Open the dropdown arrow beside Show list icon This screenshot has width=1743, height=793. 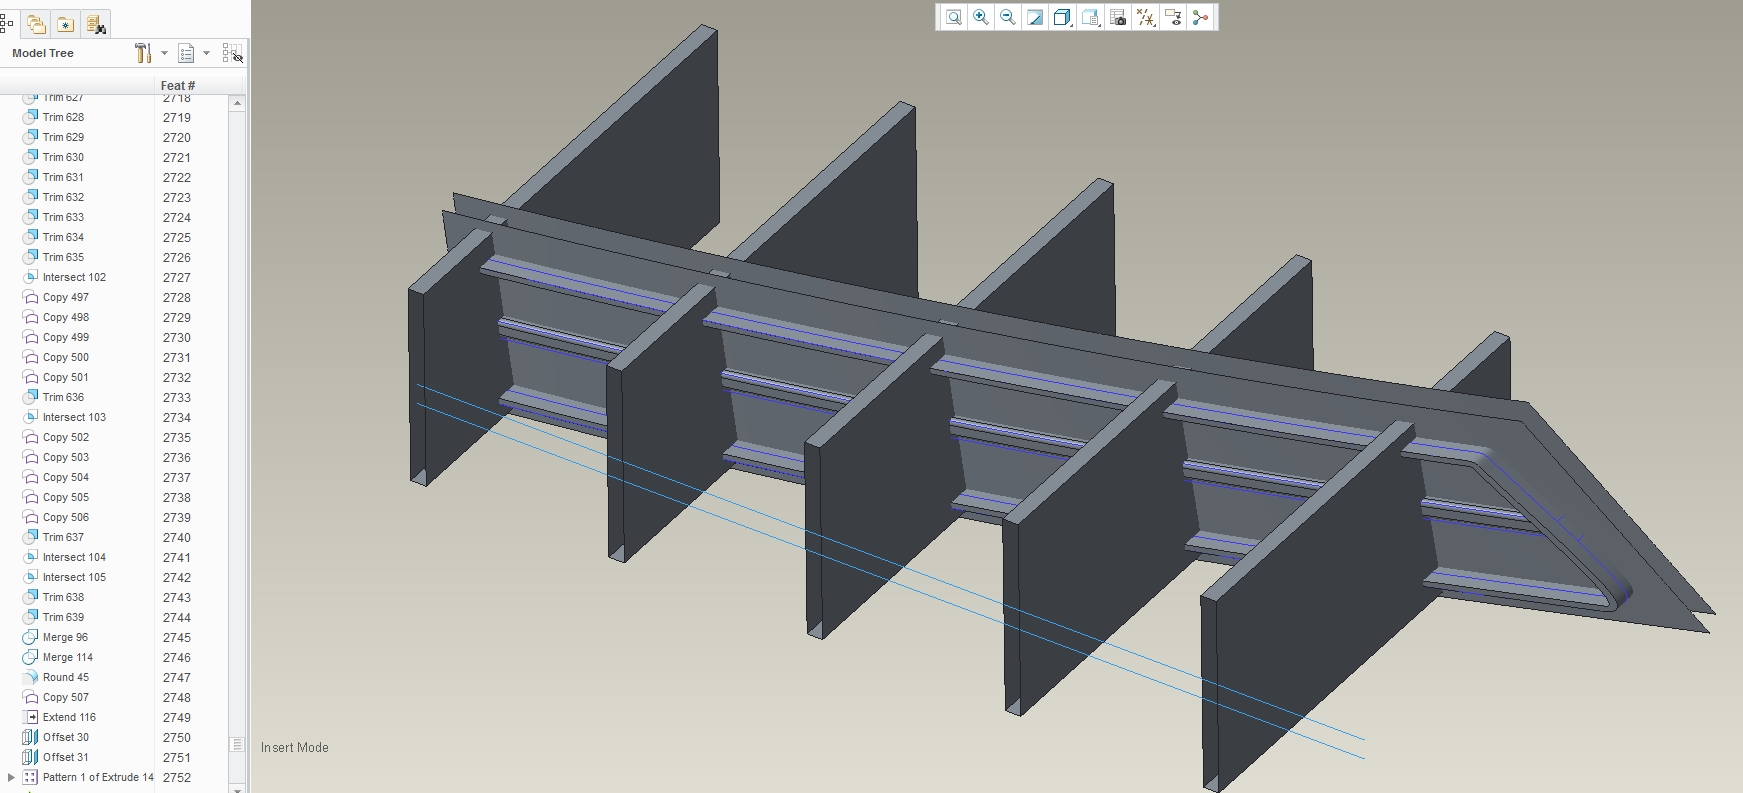click(x=206, y=53)
